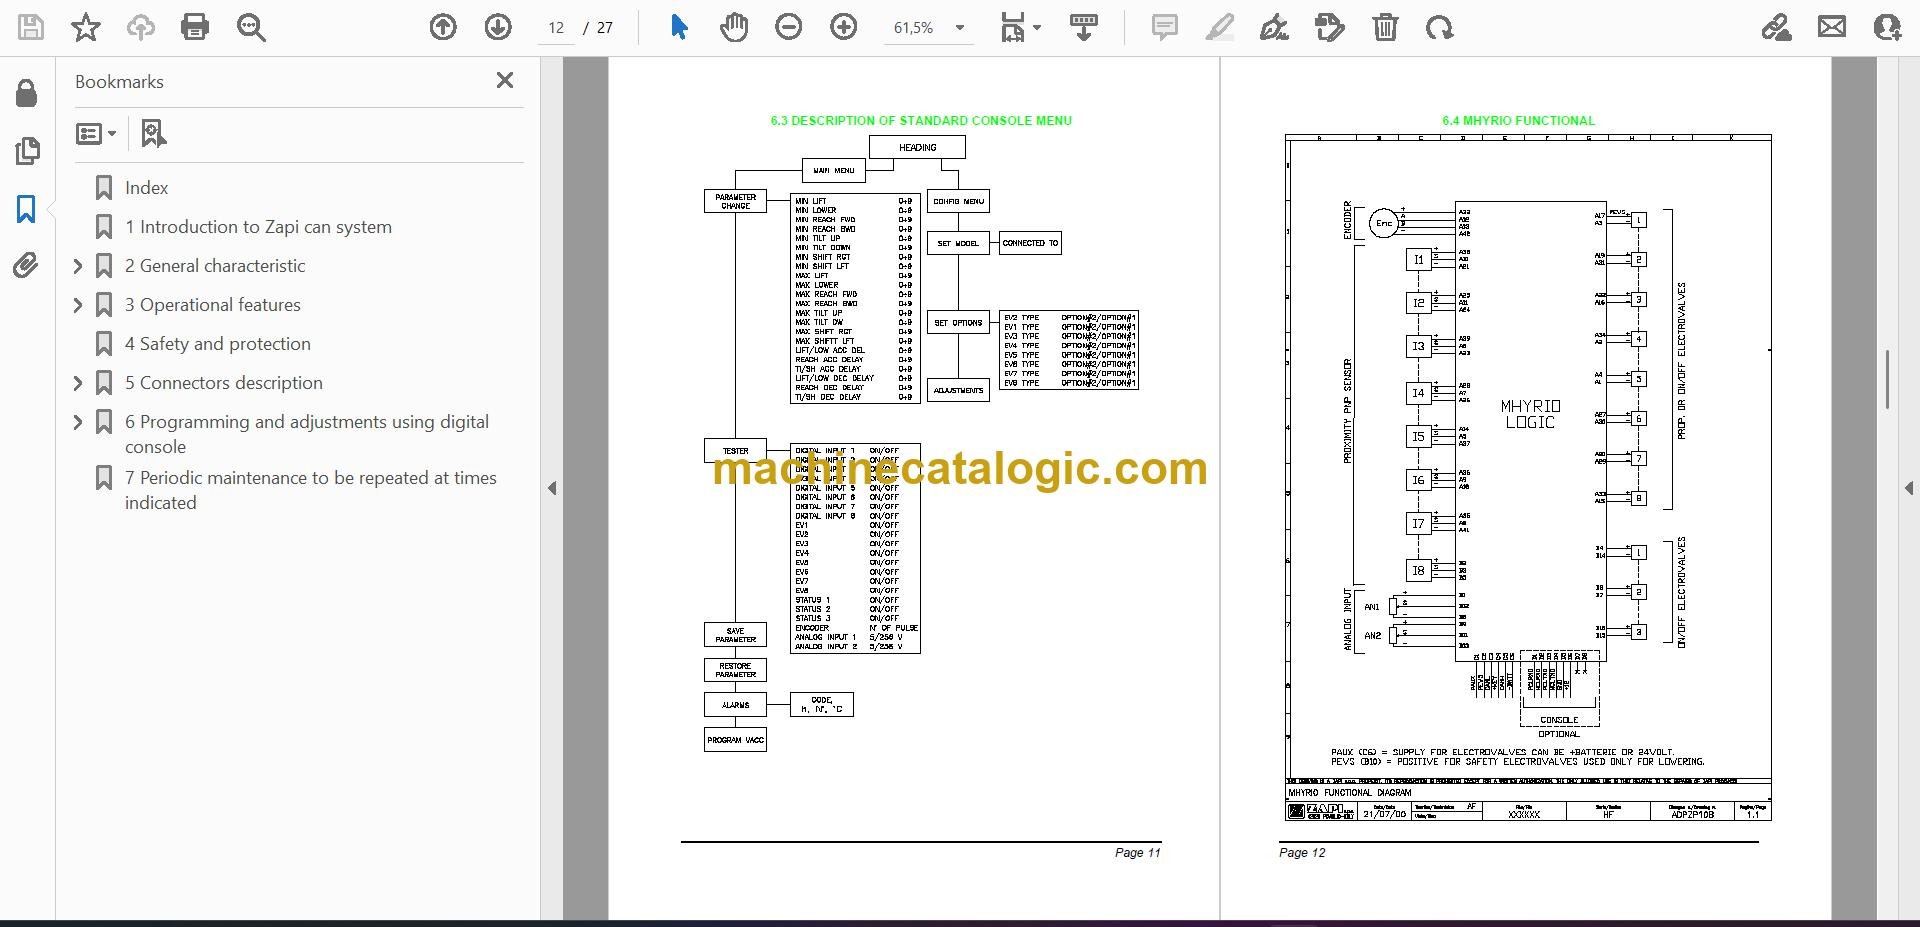Open the 4 Safety and protection bookmark
1920x927 pixels.
[x=218, y=344]
